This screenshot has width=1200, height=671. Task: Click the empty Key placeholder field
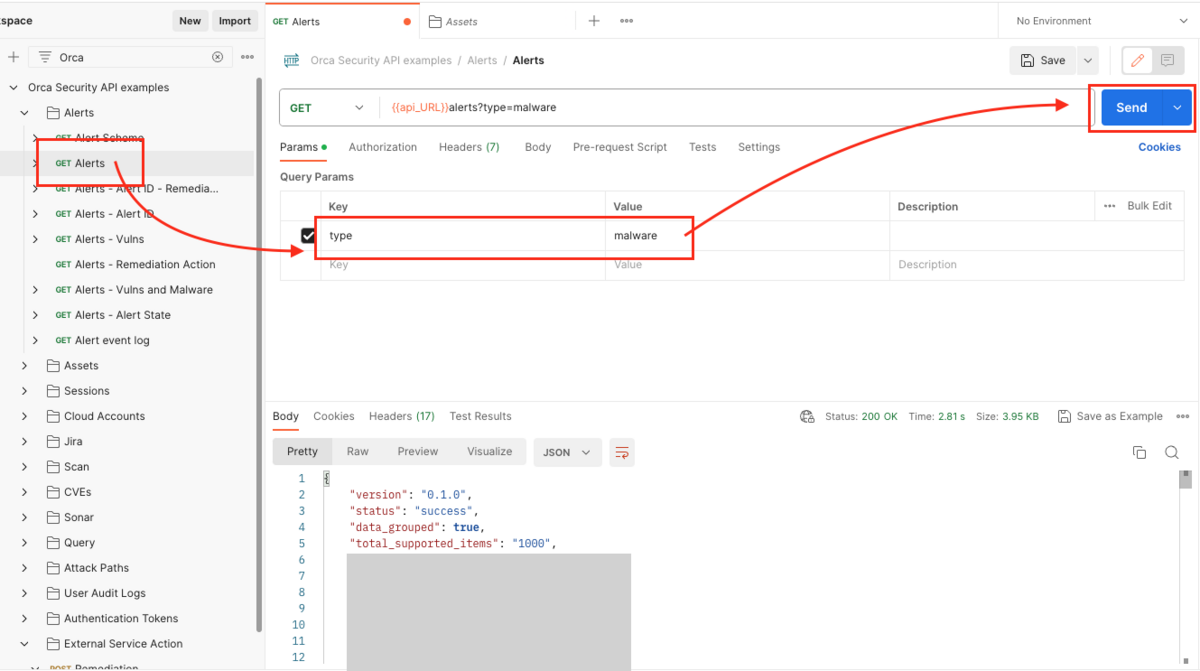coord(463,265)
